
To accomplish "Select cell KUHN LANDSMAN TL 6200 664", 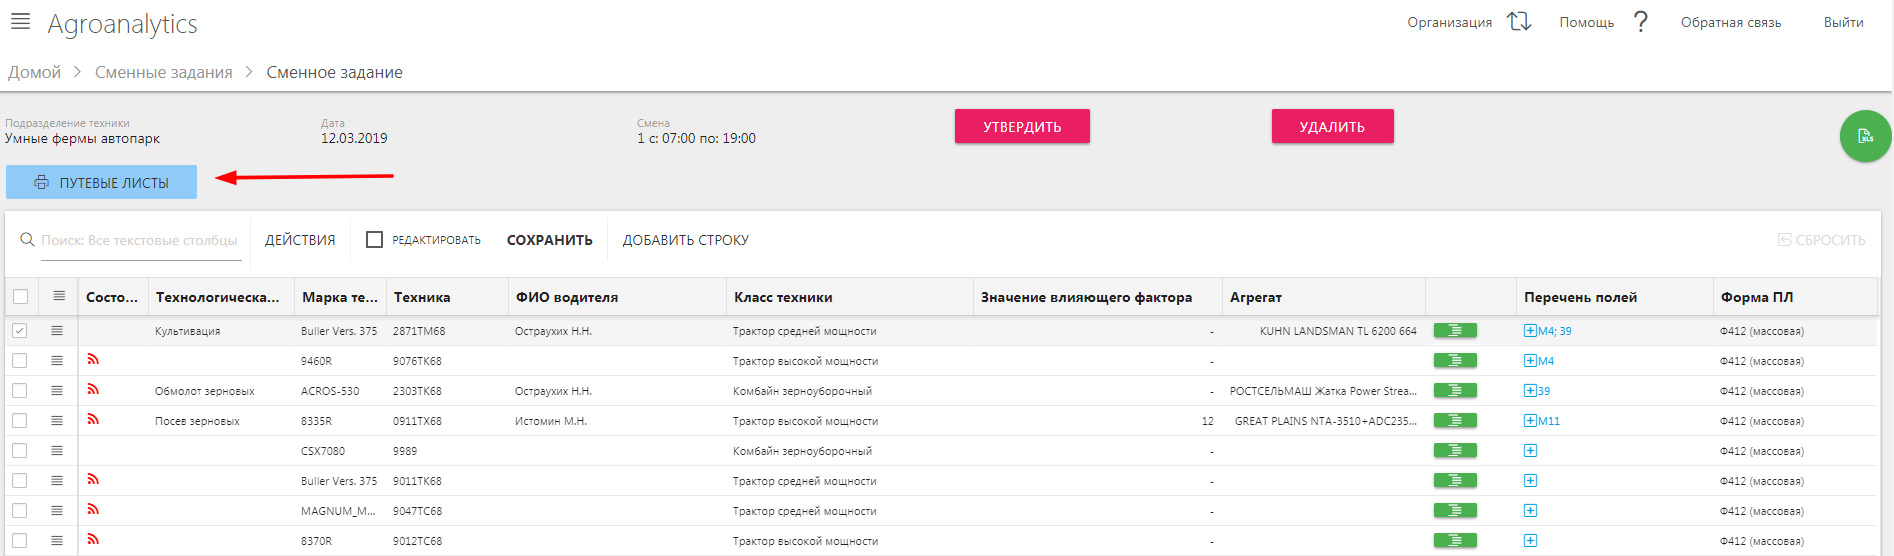I will coord(1338,331).
